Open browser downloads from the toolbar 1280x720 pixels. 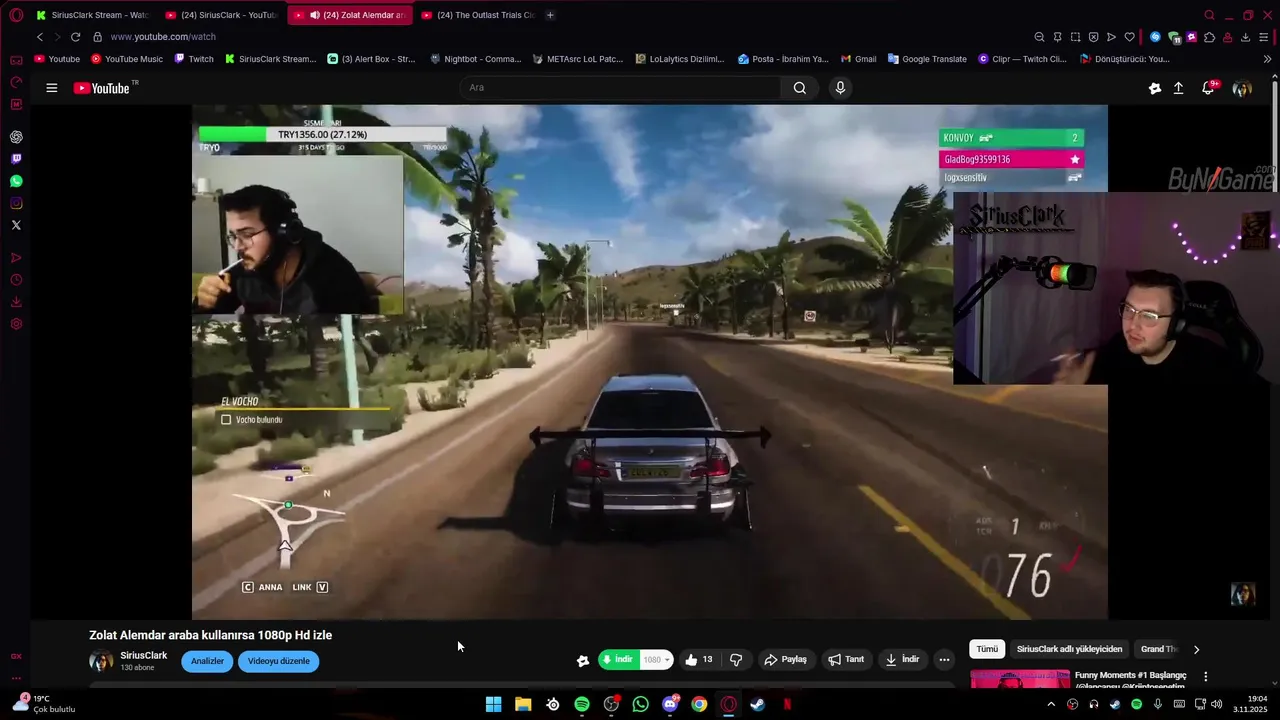(x=1245, y=37)
